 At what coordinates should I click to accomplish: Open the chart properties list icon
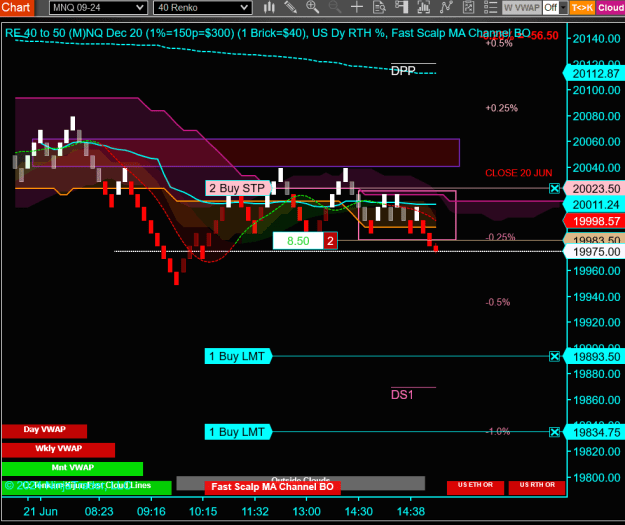coord(490,7)
